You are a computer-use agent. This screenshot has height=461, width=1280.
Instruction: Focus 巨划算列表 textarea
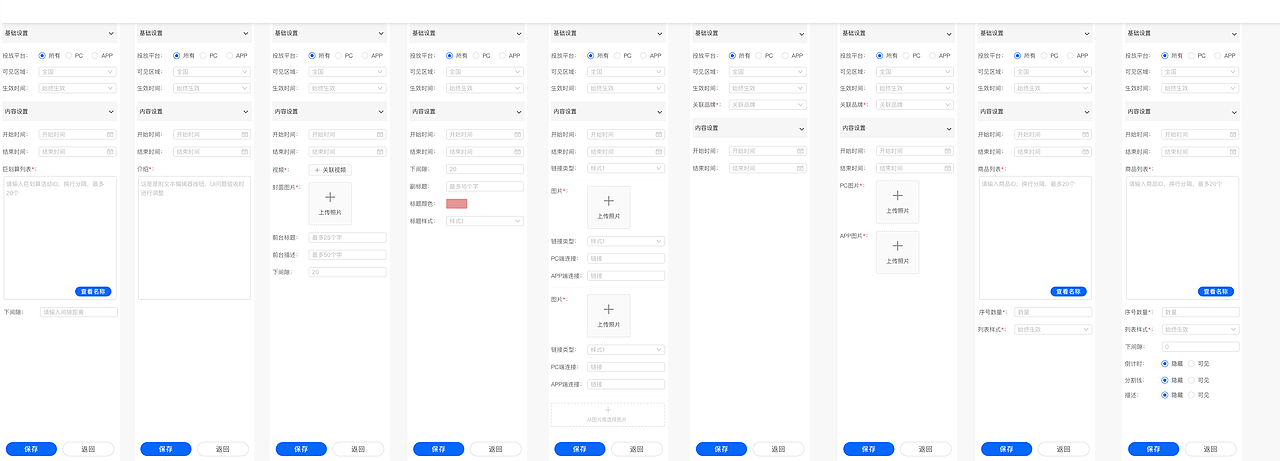click(x=59, y=238)
